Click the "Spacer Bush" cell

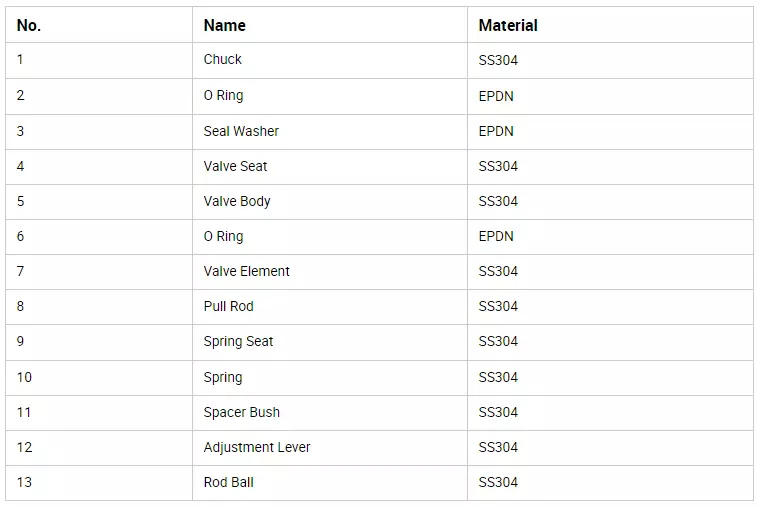(241, 412)
